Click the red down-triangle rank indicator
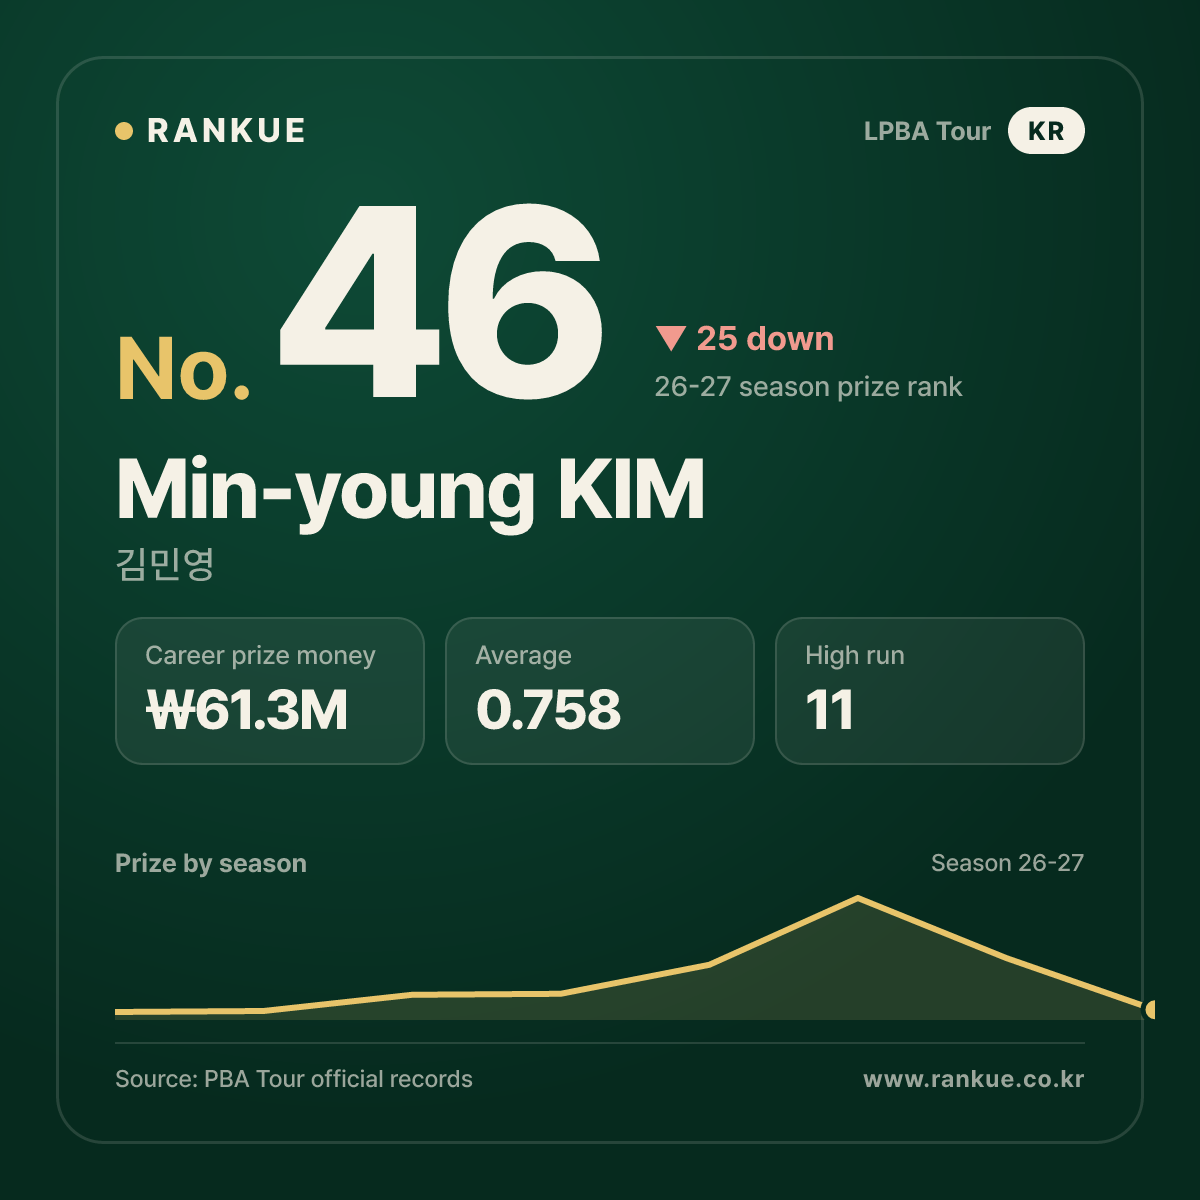 pos(670,339)
